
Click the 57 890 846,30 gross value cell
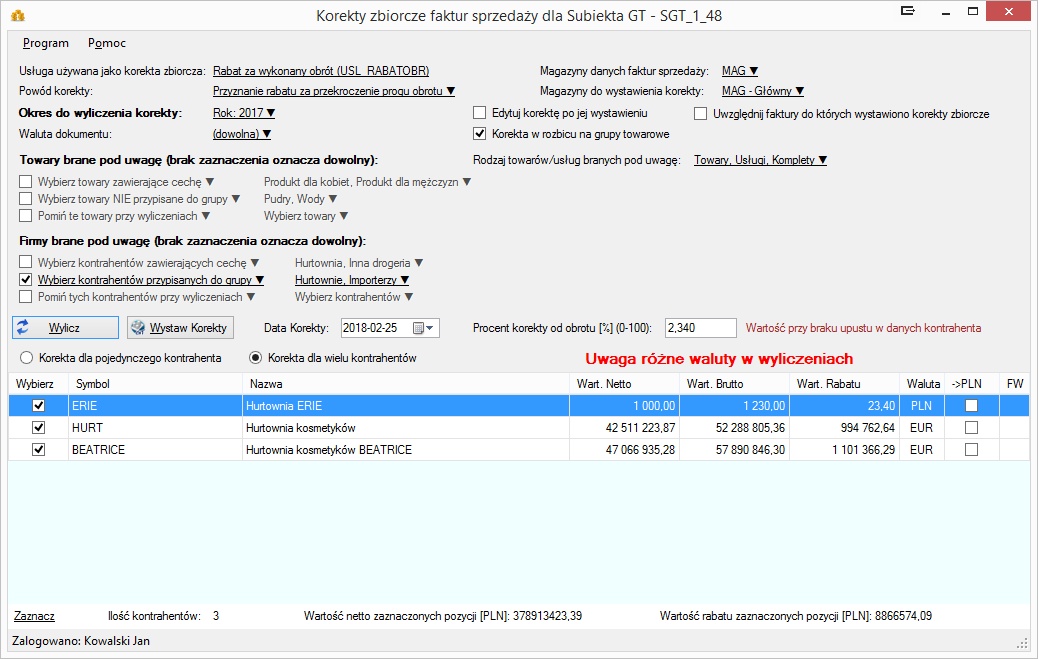734,450
